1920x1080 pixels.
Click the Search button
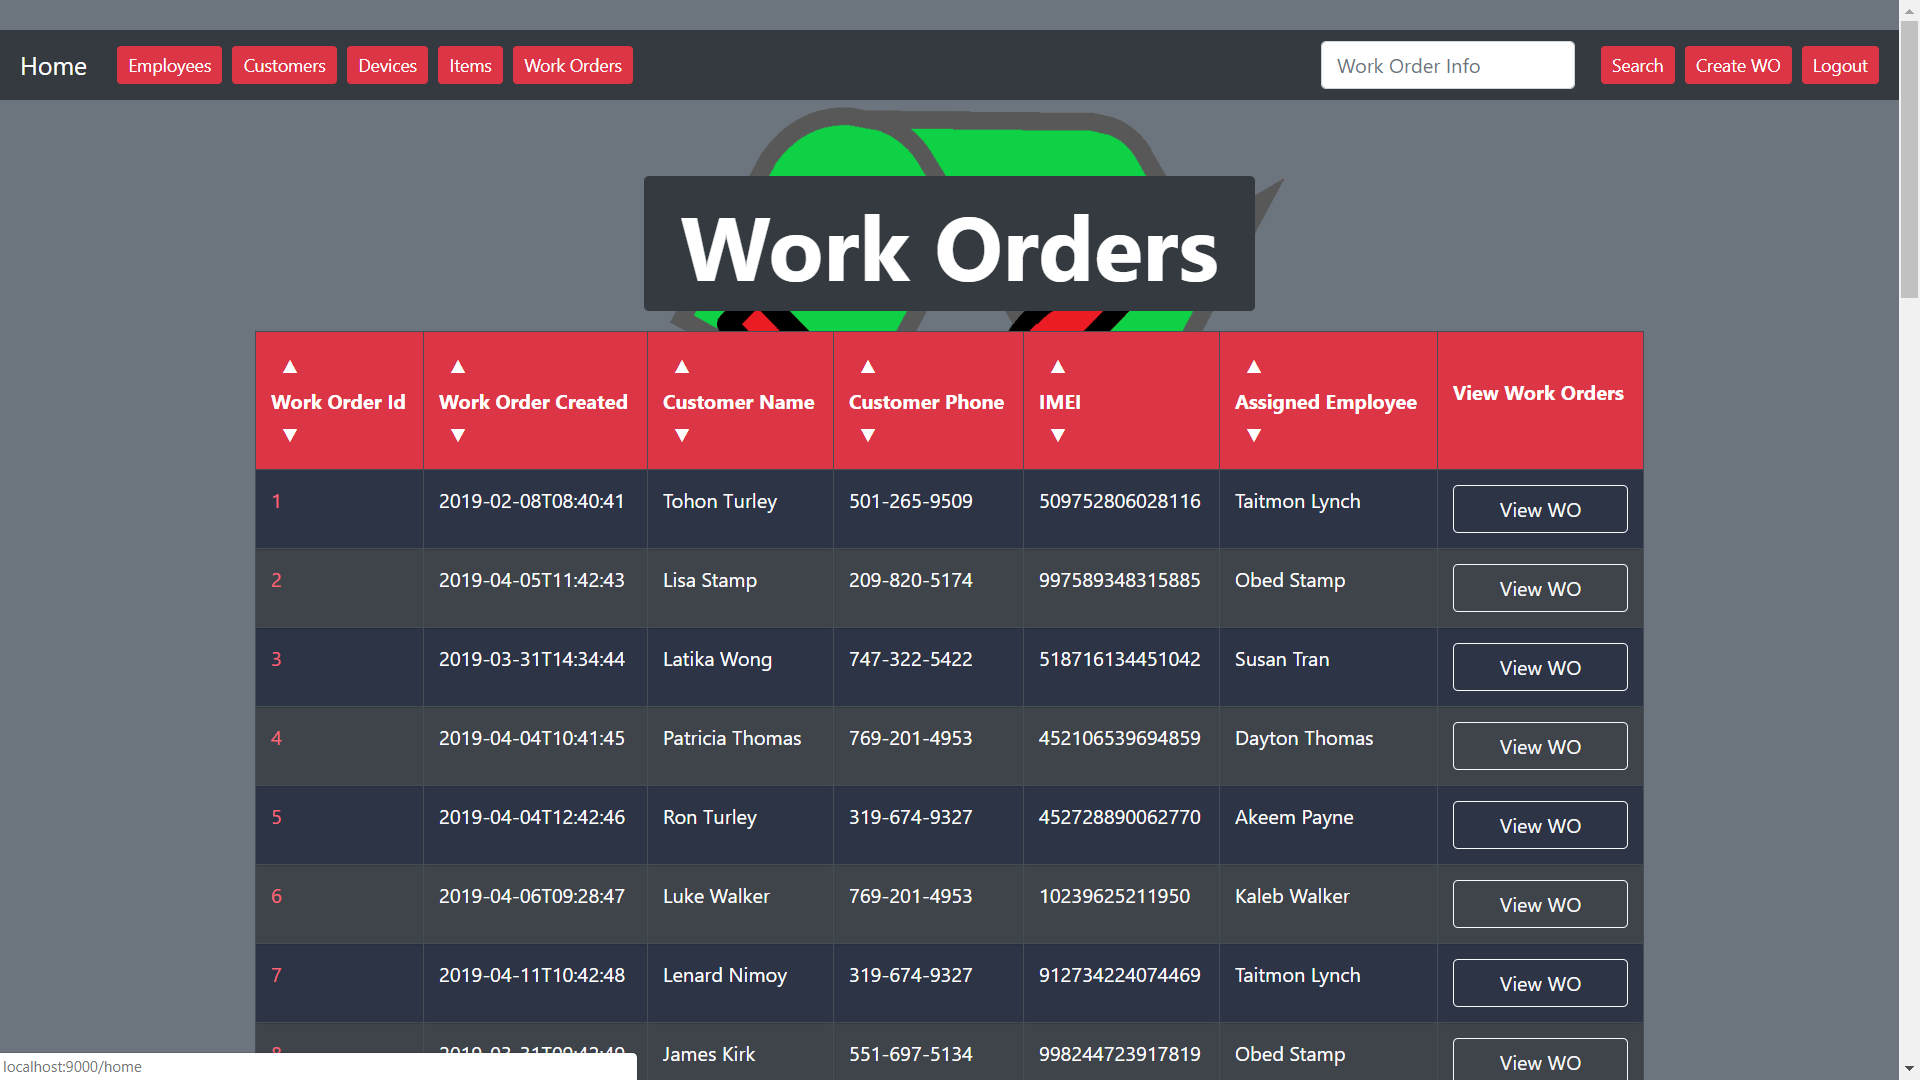click(x=1637, y=66)
